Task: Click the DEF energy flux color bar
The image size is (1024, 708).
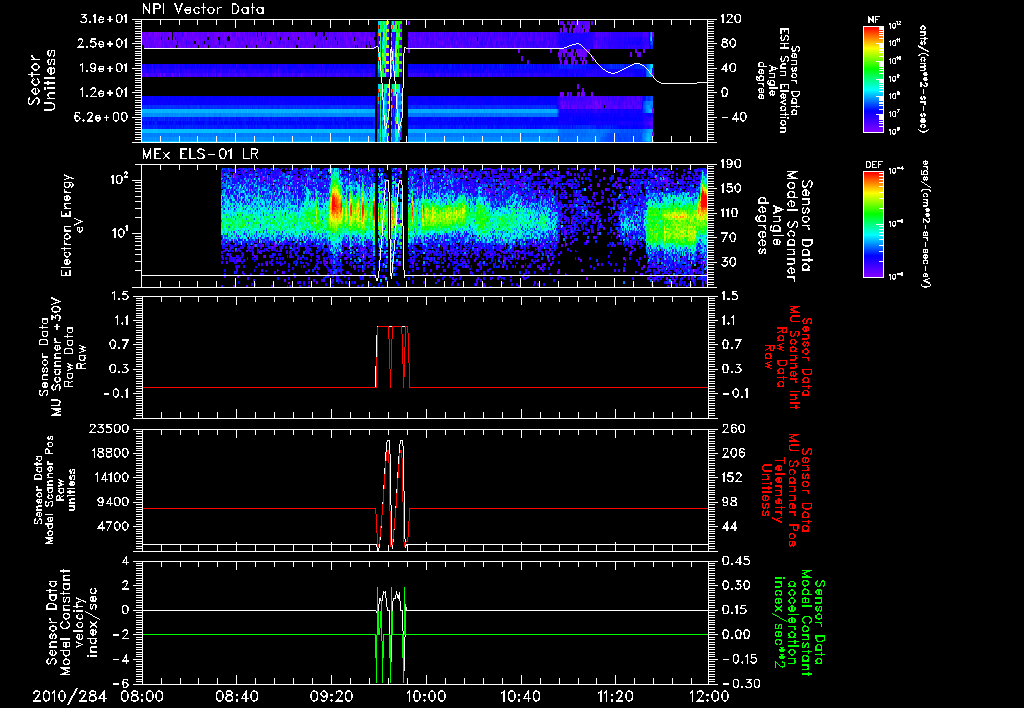Action: pos(874,224)
